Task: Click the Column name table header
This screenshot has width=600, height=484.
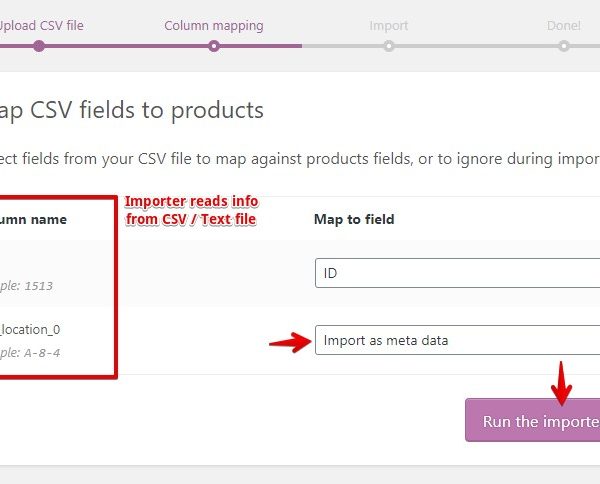Action: coord(34,219)
